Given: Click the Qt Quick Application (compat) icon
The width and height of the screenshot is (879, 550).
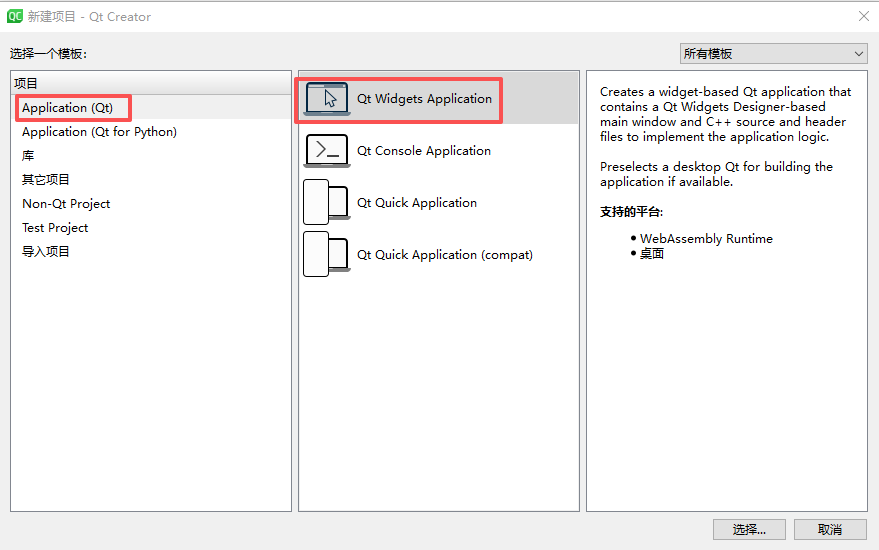Looking at the screenshot, I should click(327, 255).
